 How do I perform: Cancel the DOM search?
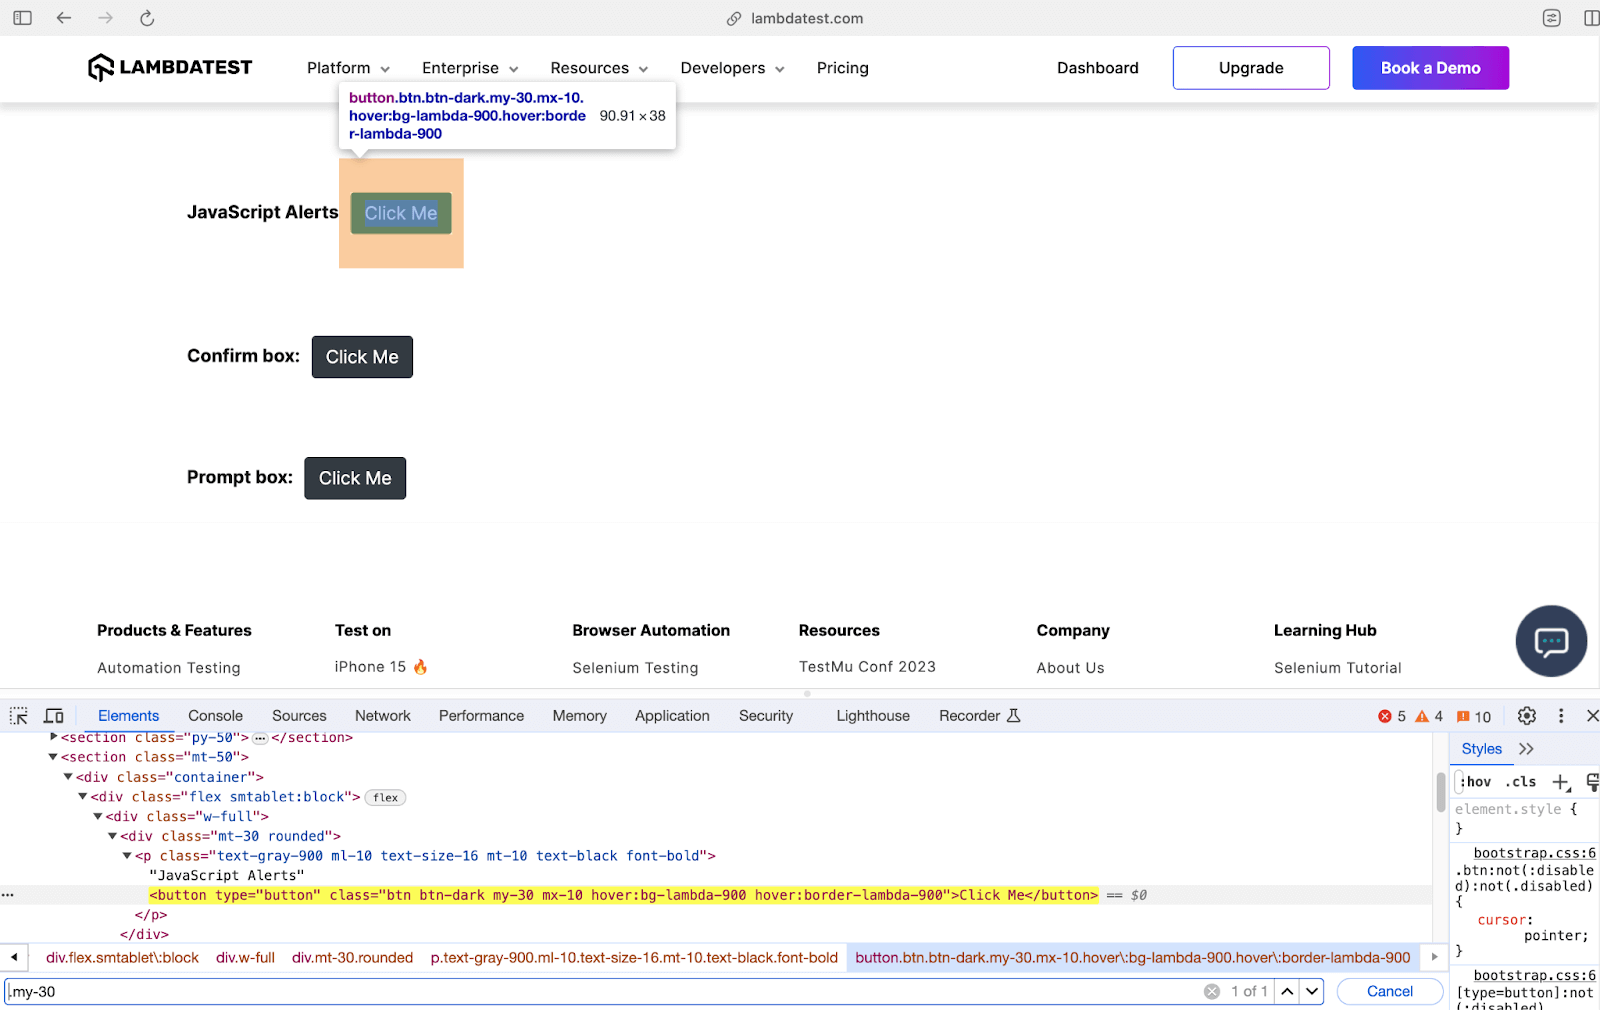pos(1388,991)
